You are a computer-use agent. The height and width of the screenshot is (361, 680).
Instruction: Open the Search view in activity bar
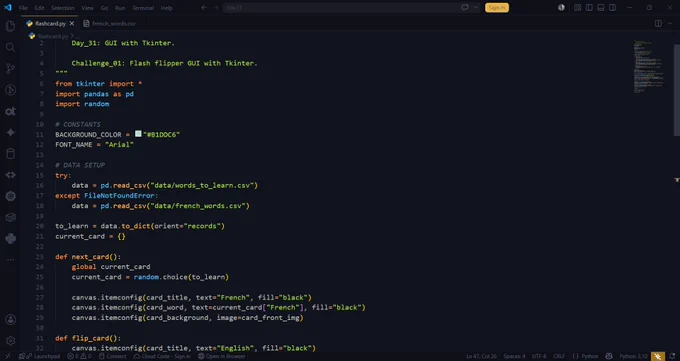(x=10, y=47)
